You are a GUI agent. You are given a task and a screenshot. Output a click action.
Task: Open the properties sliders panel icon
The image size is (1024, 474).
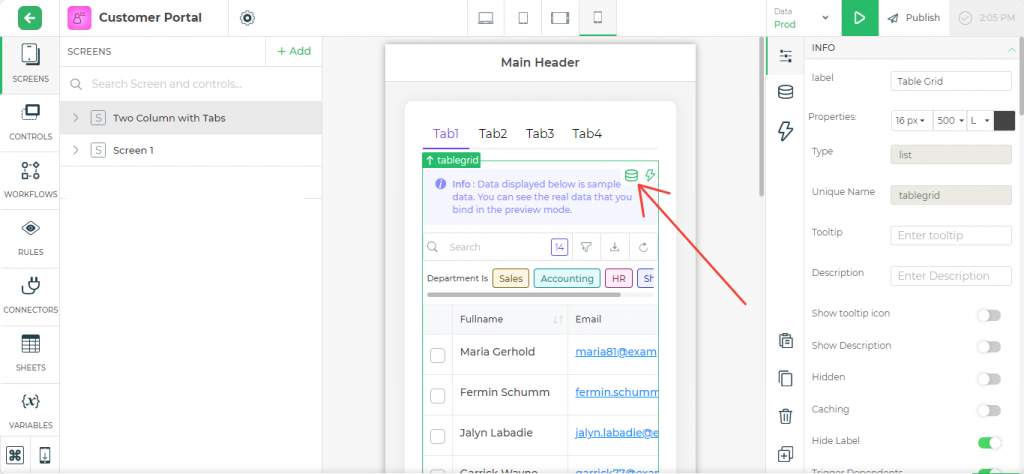[786, 56]
